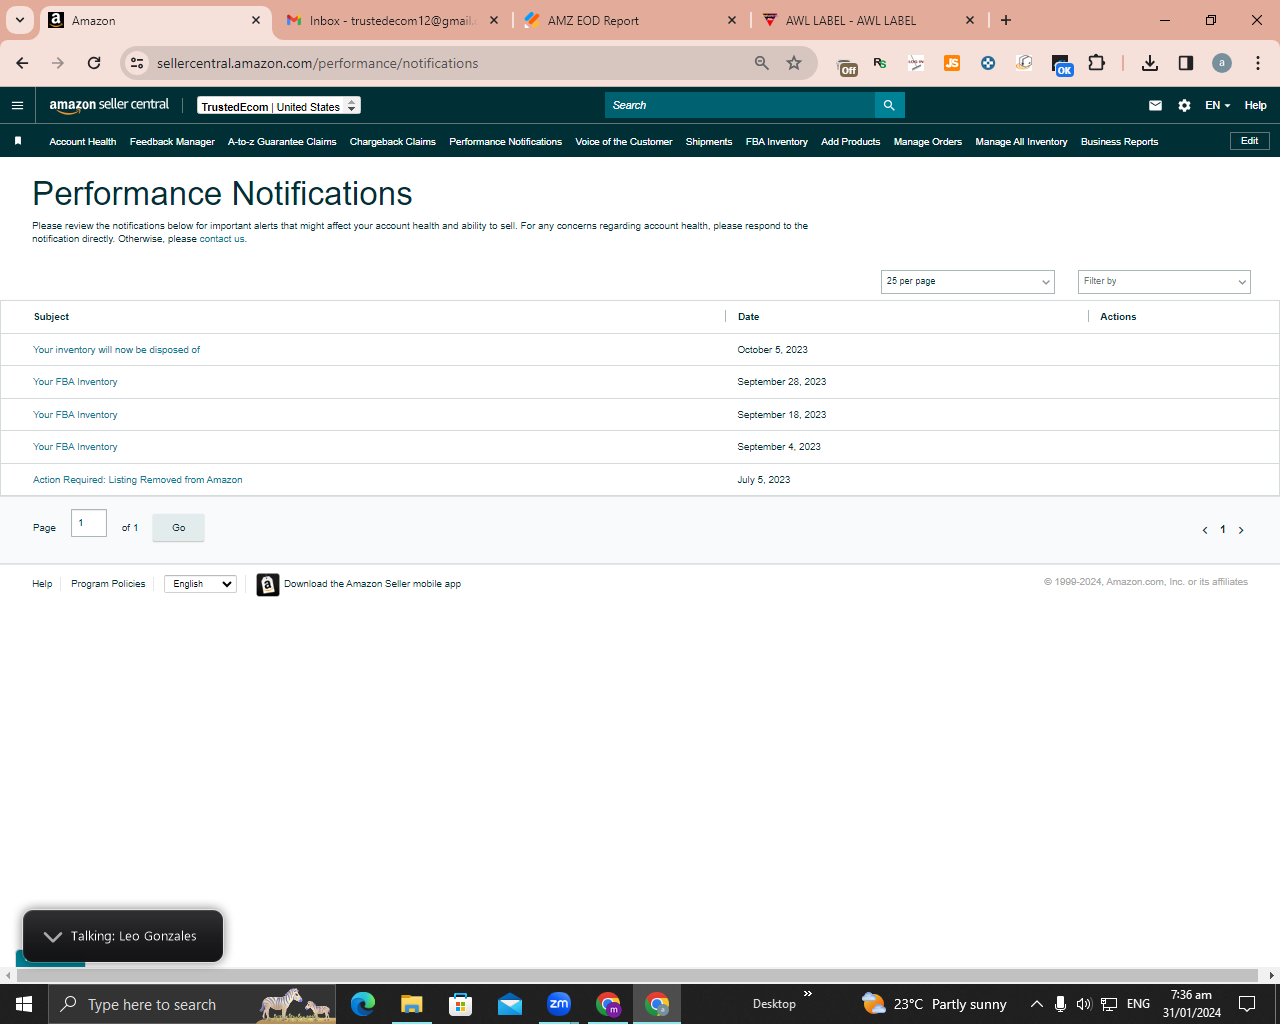Viewport: 1280px width, 1024px height.
Task: Open FBA Inventory in the nav bar
Action: click(x=777, y=142)
